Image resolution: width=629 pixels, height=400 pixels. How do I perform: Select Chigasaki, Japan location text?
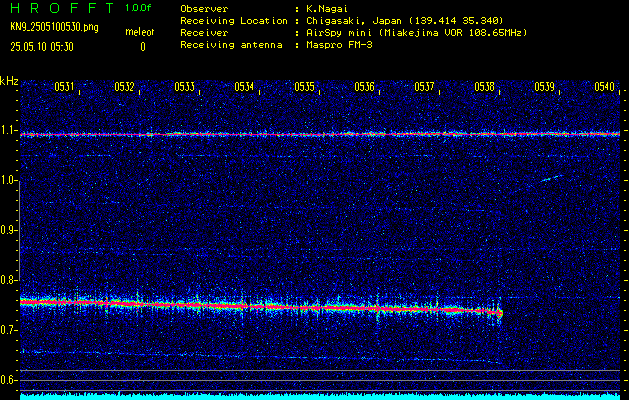click(x=405, y=21)
